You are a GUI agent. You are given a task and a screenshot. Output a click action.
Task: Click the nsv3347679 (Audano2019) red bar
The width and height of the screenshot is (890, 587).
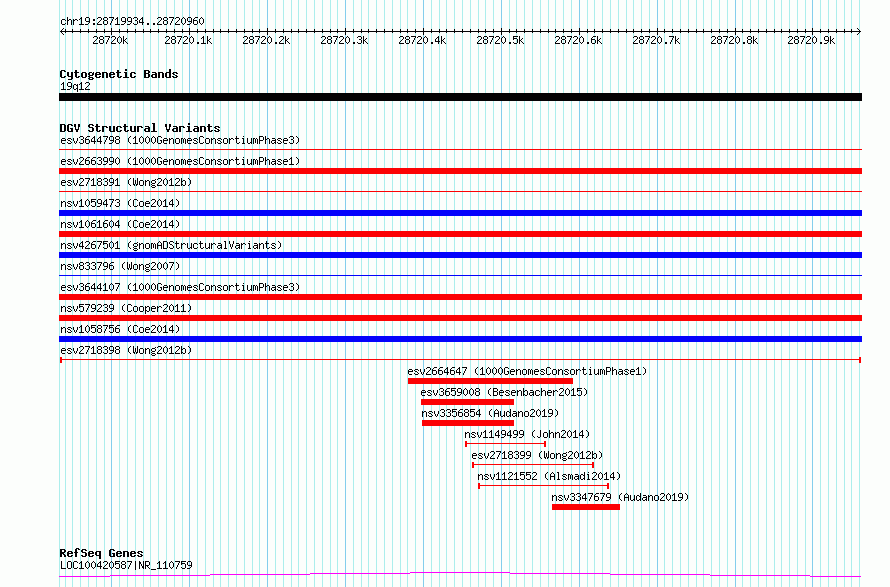(x=586, y=507)
